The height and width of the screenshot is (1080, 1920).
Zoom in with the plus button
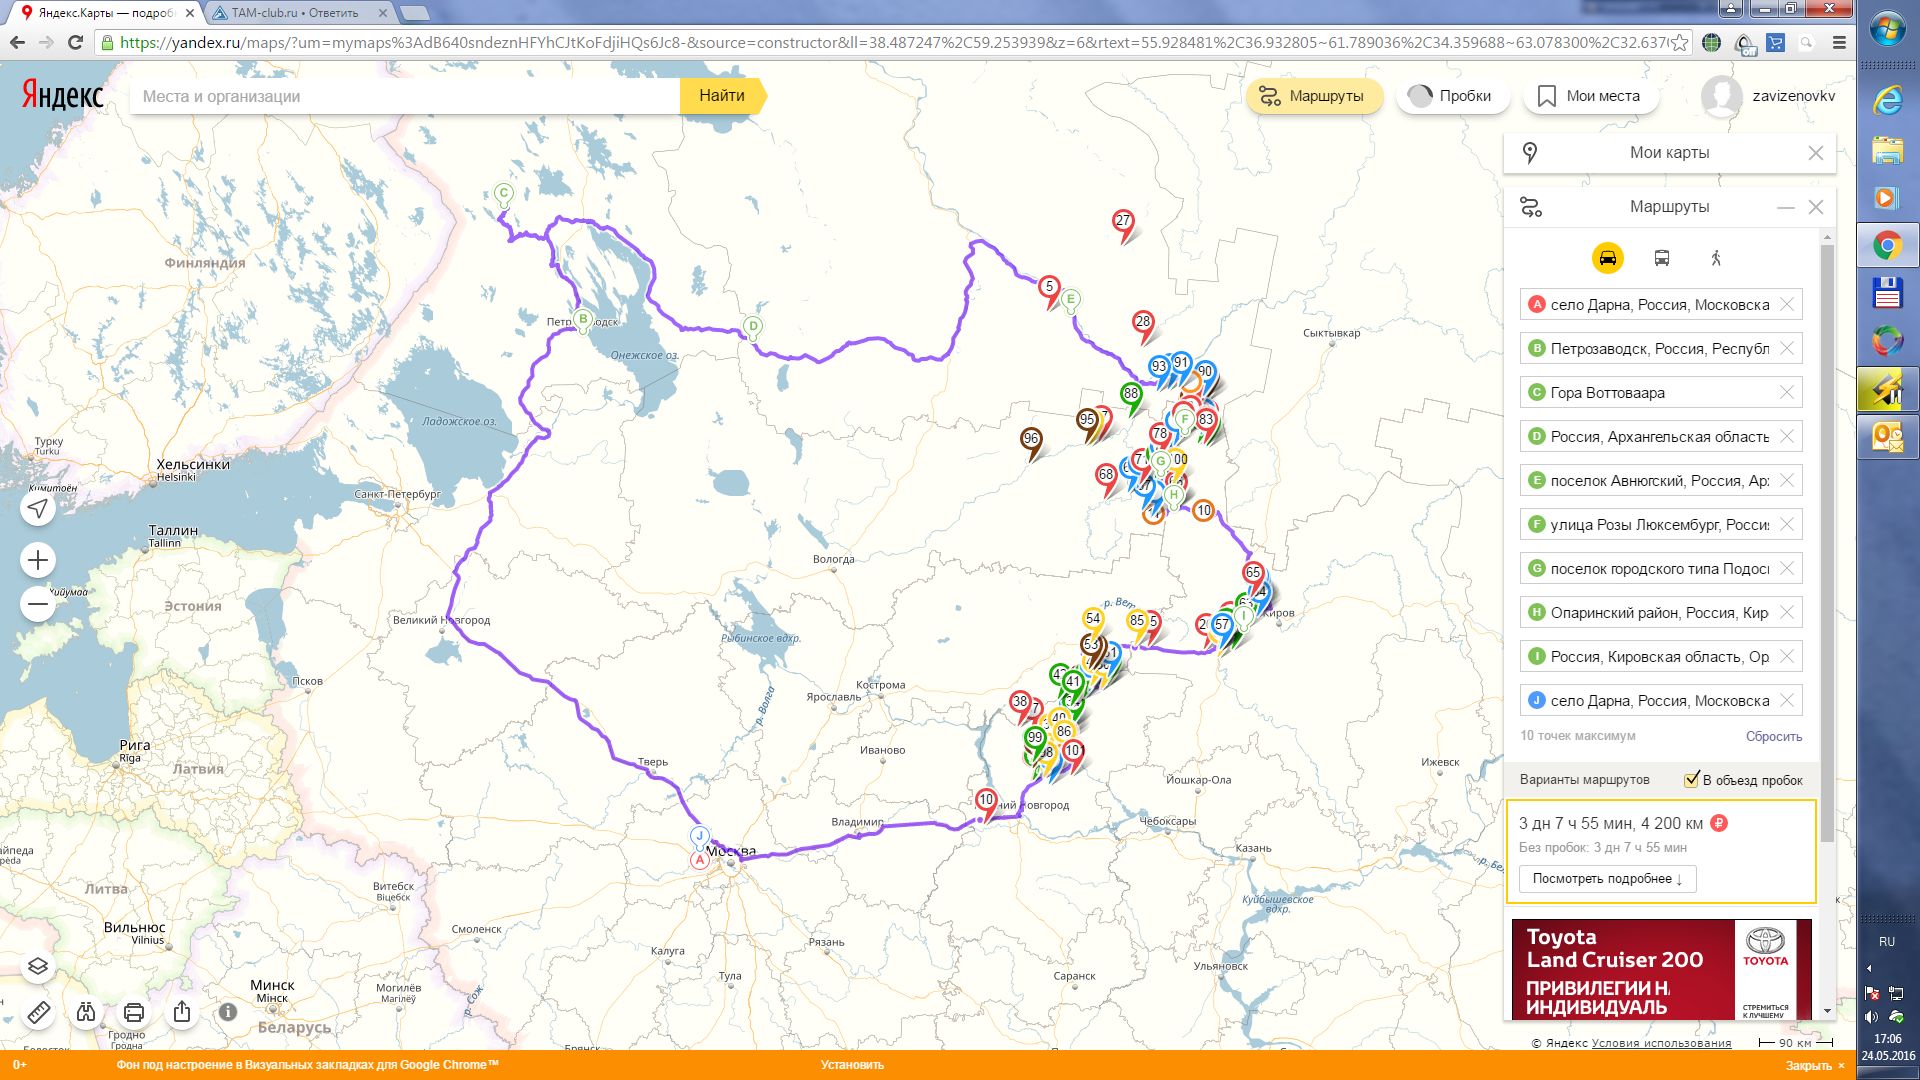[38, 560]
